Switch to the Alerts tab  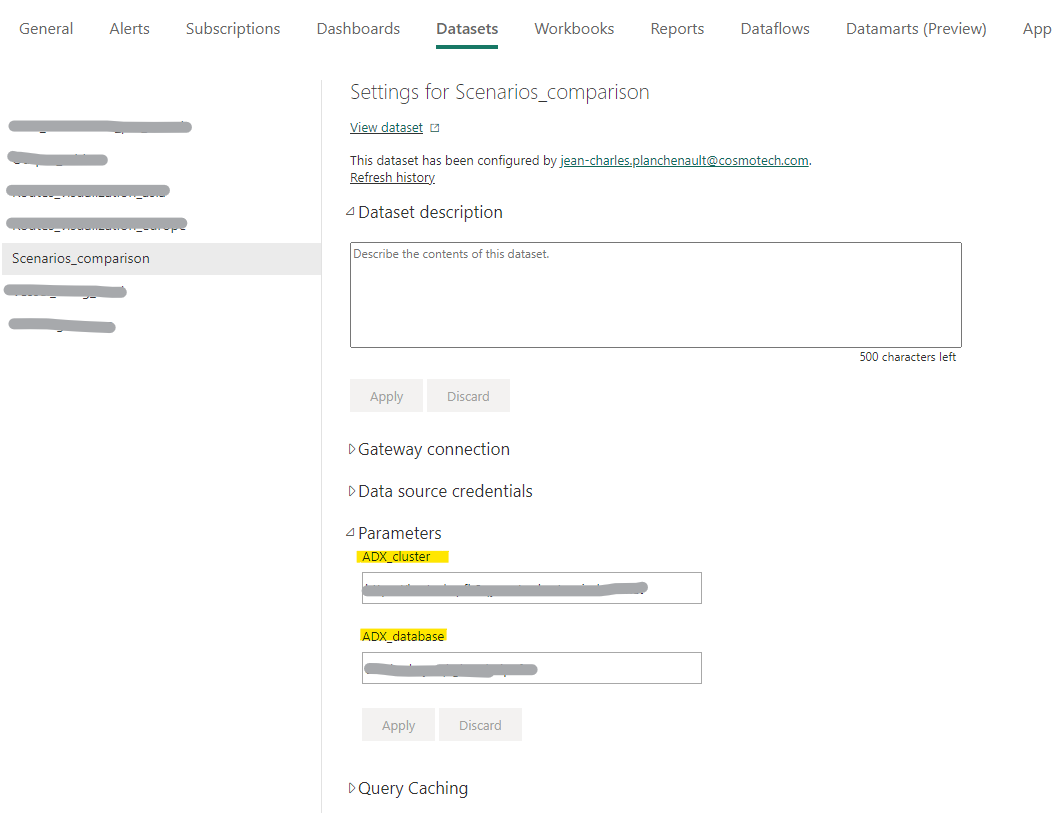(129, 28)
